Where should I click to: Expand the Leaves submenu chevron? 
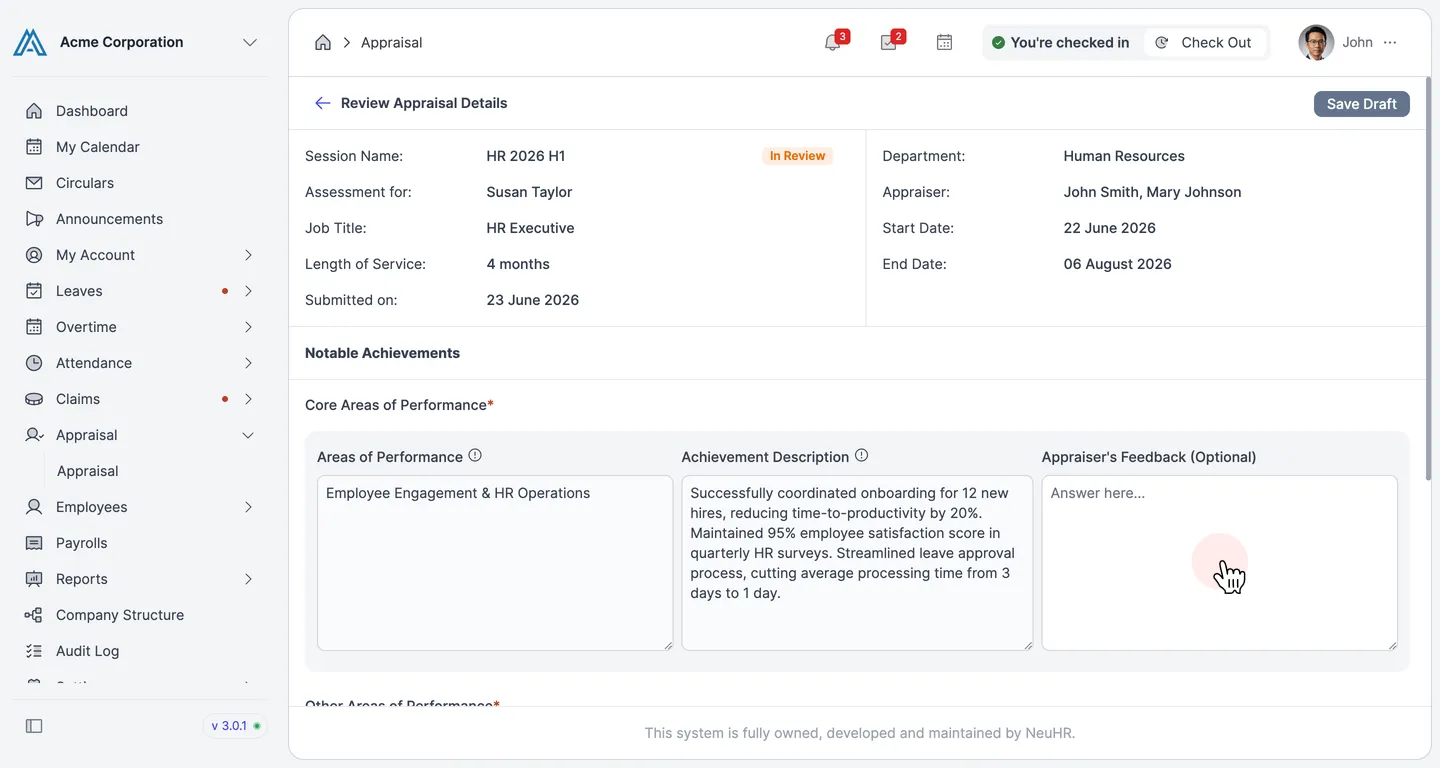(x=248, y=291)
